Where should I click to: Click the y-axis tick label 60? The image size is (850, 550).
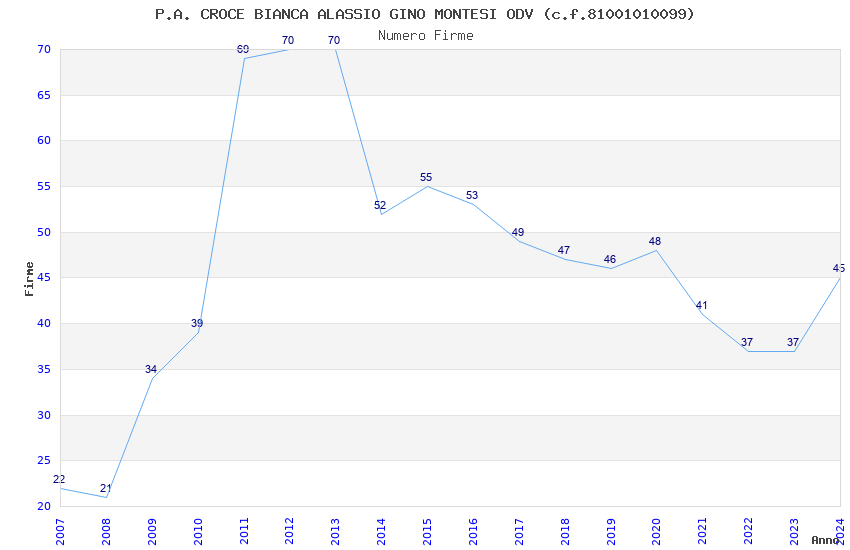coord(44,140)
